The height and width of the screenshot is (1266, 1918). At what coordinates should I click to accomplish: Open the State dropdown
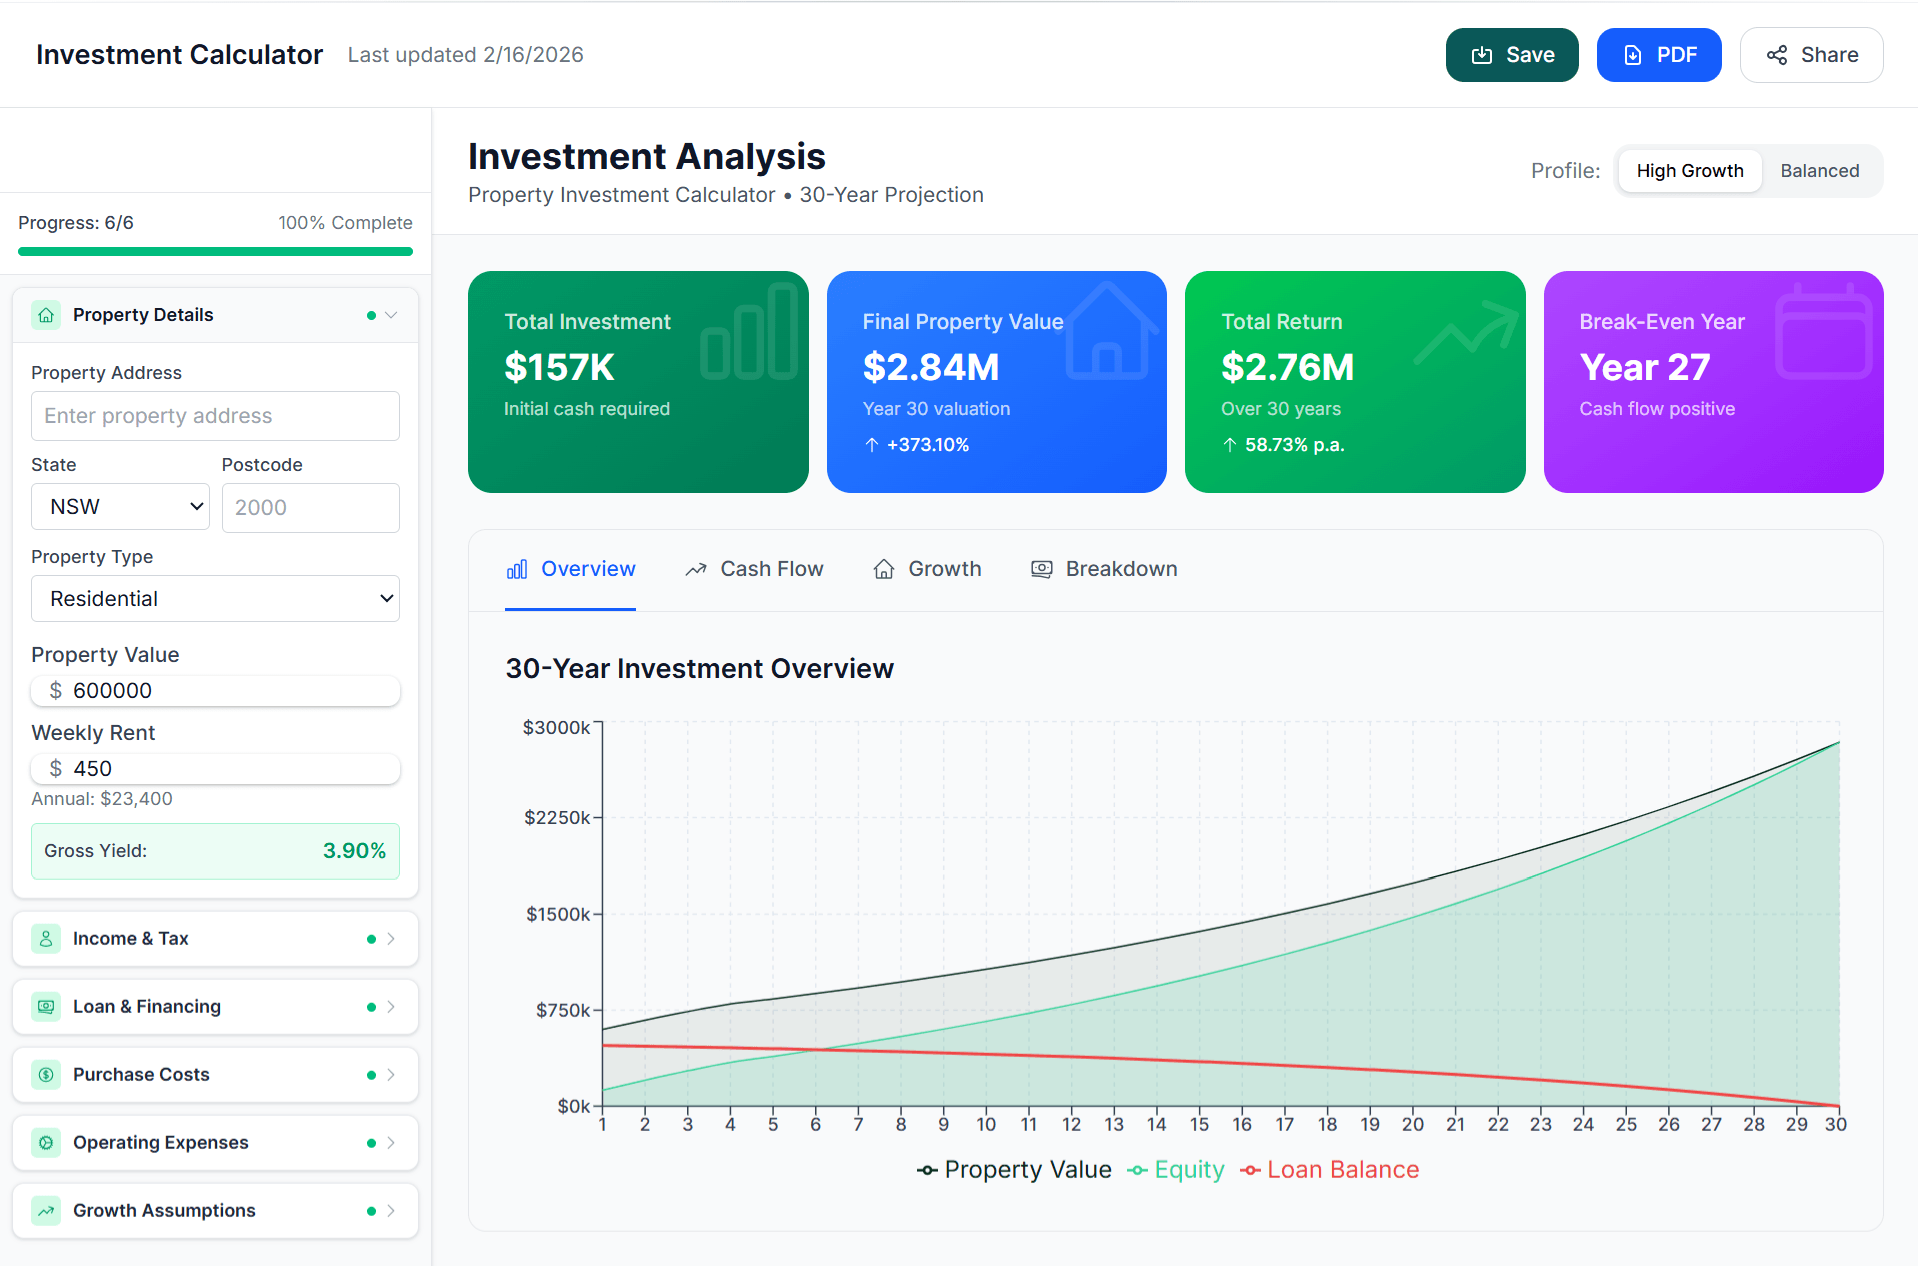119,506
